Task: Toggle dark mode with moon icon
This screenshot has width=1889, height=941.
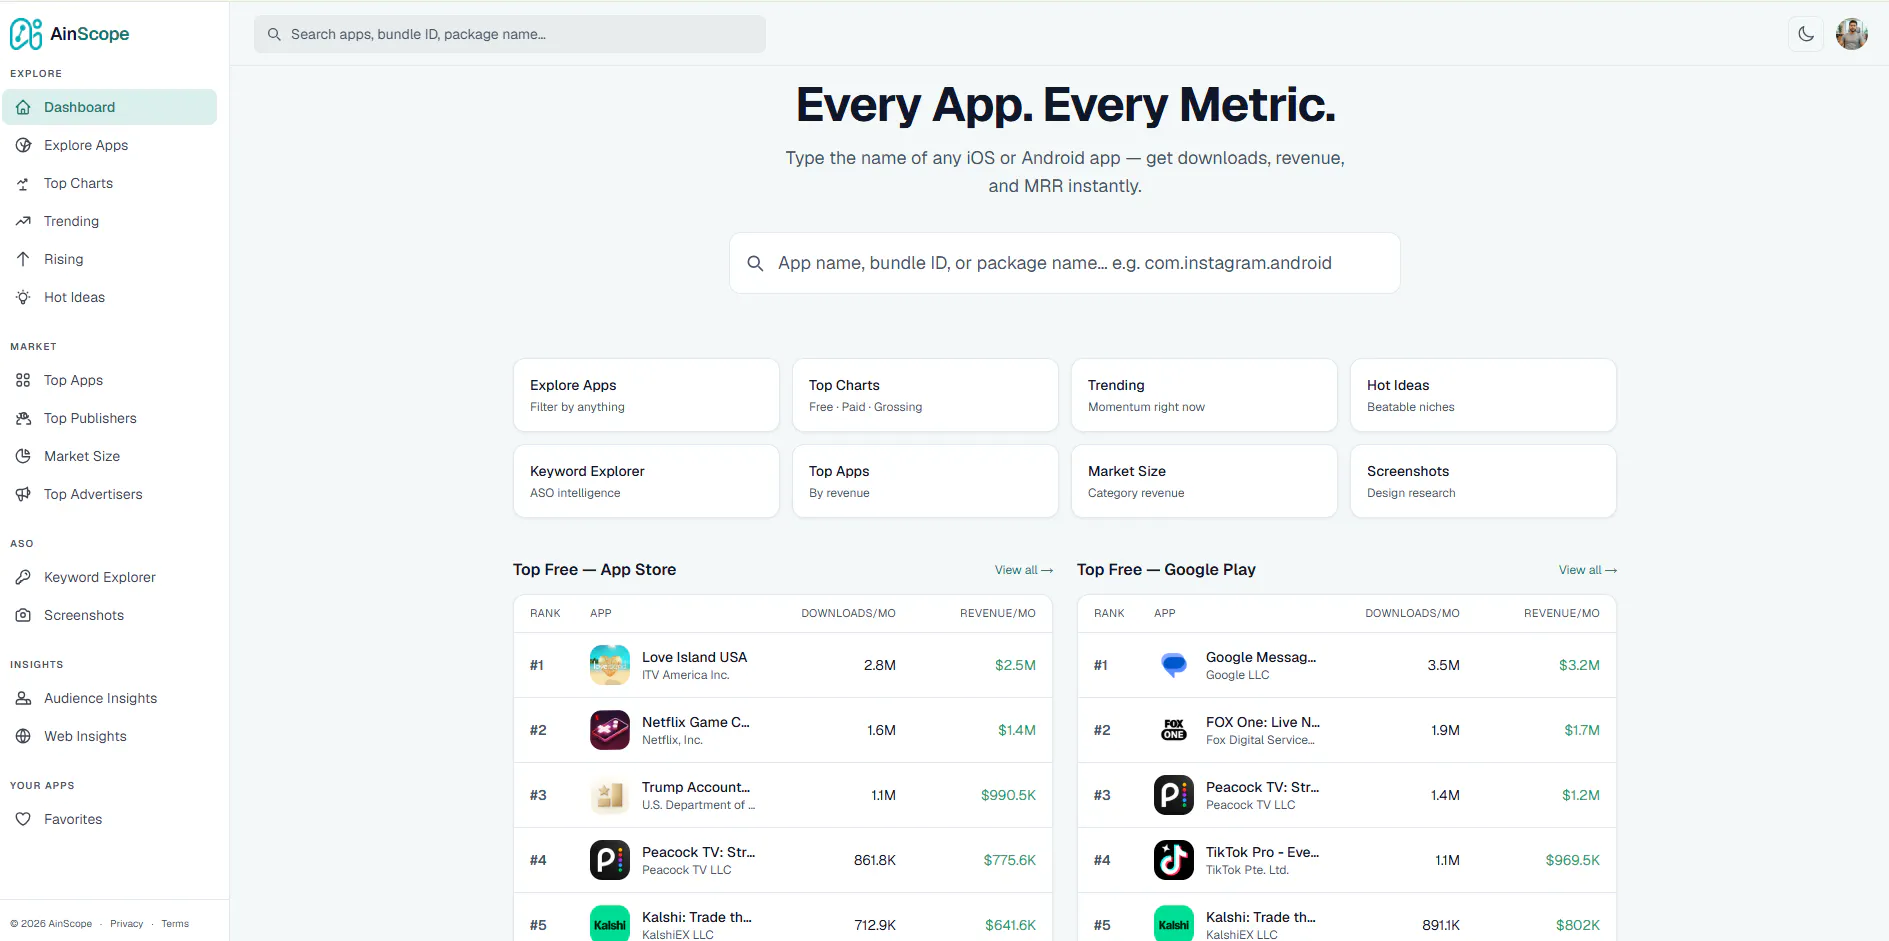Action: [x=1806, y=34]
